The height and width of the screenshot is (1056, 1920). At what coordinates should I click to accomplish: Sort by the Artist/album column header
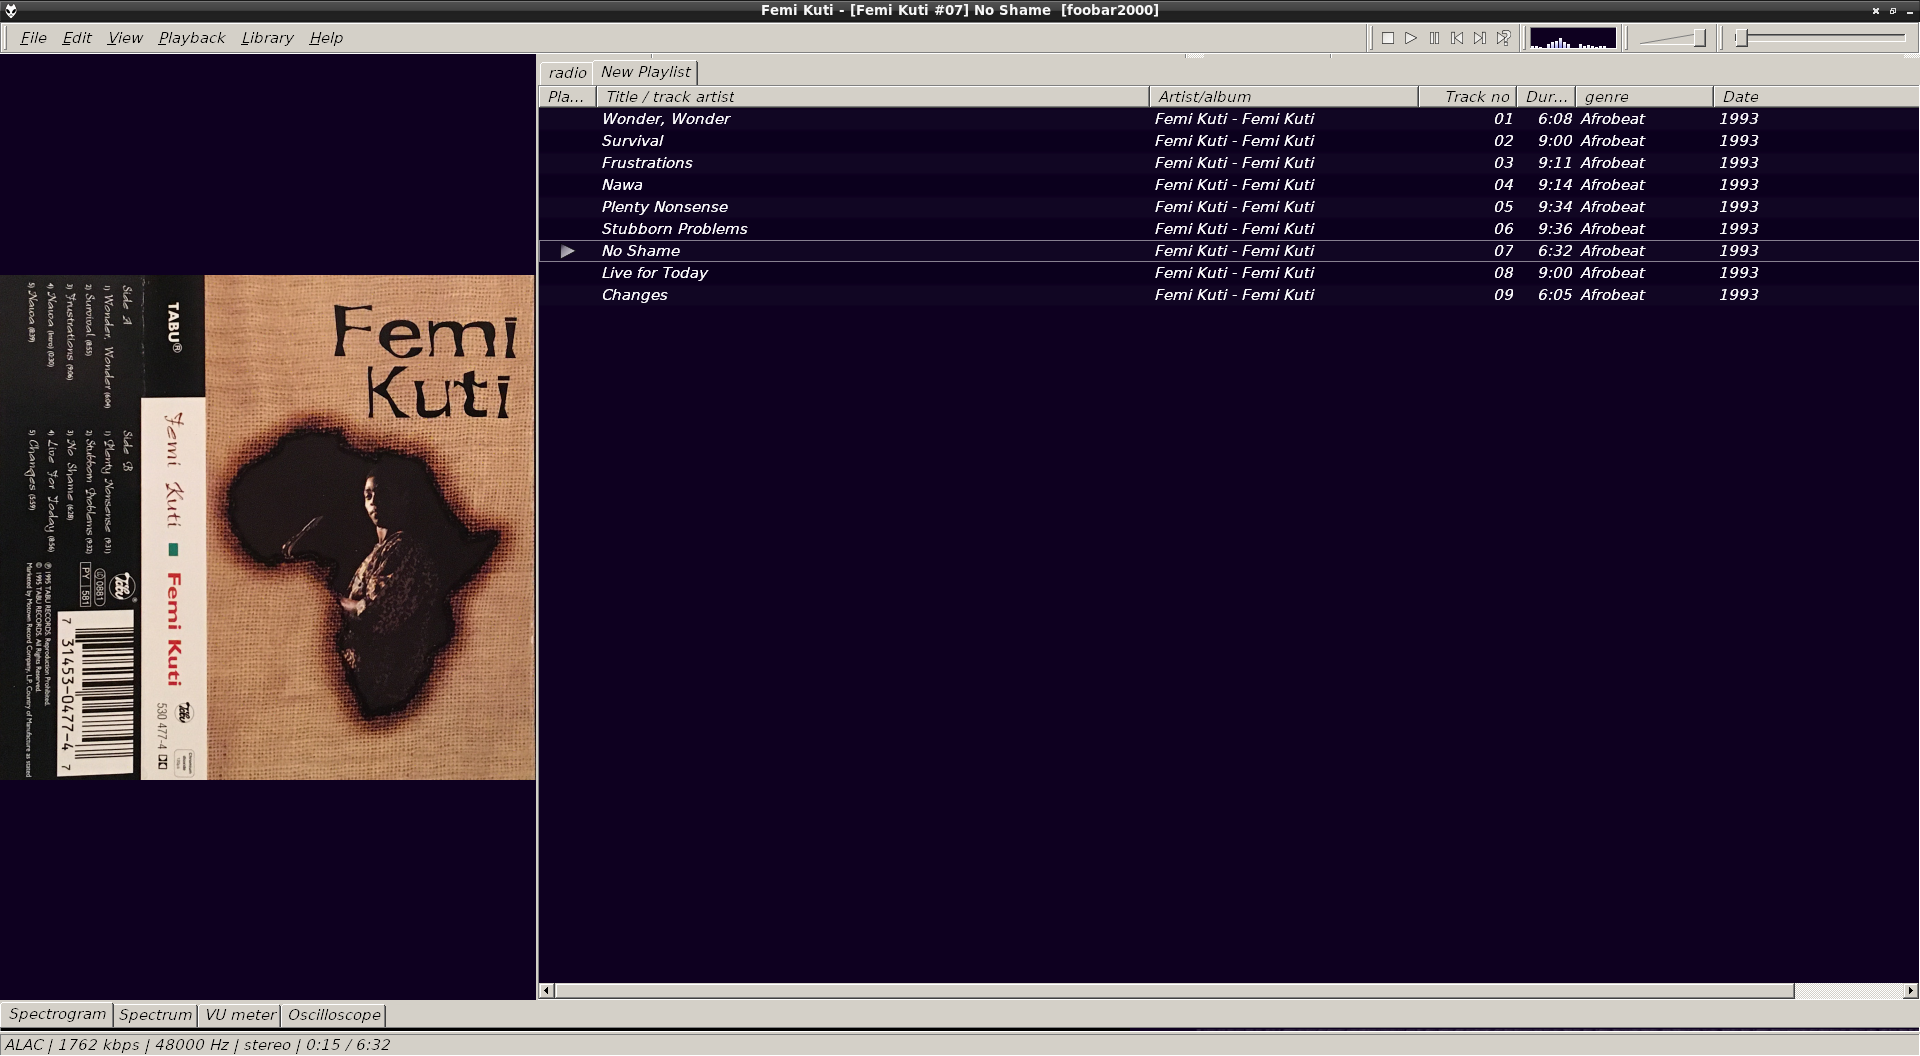tap(1283, 97)
